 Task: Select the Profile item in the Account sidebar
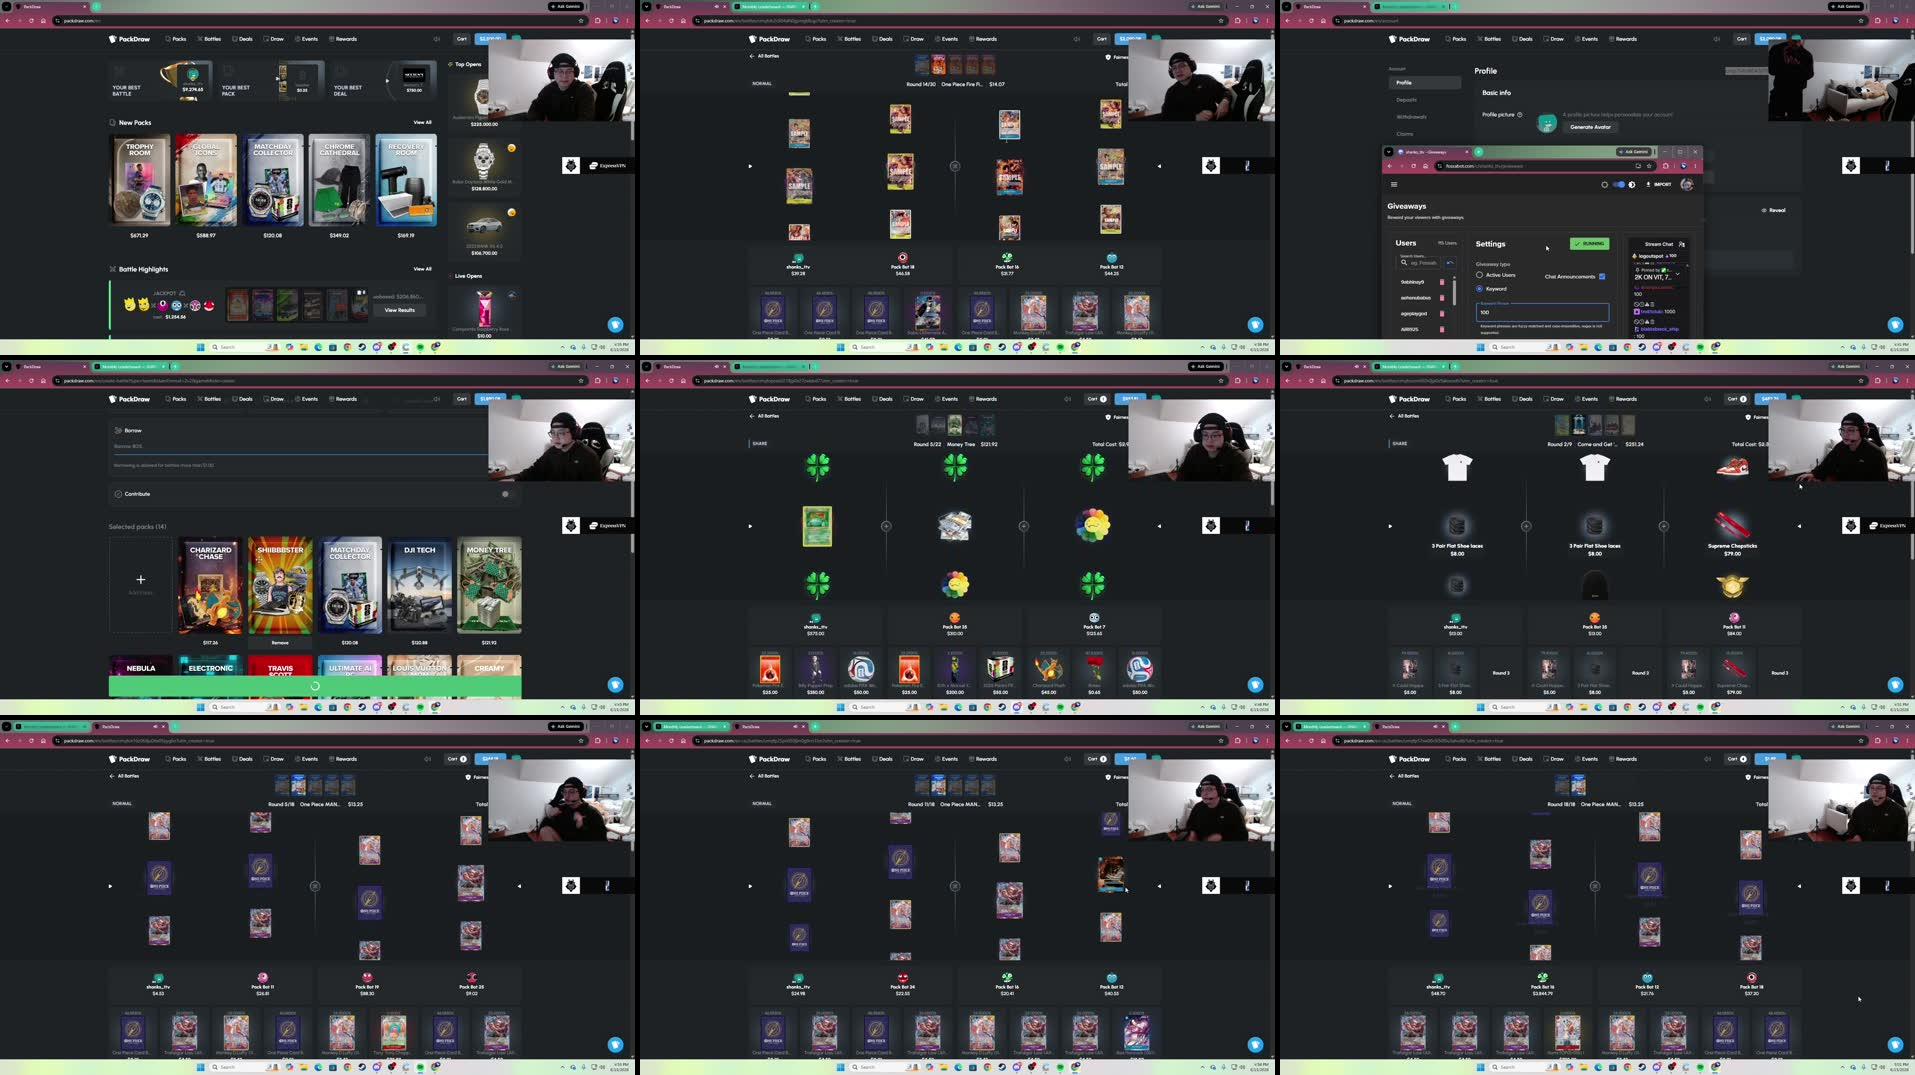[1424, 82]
